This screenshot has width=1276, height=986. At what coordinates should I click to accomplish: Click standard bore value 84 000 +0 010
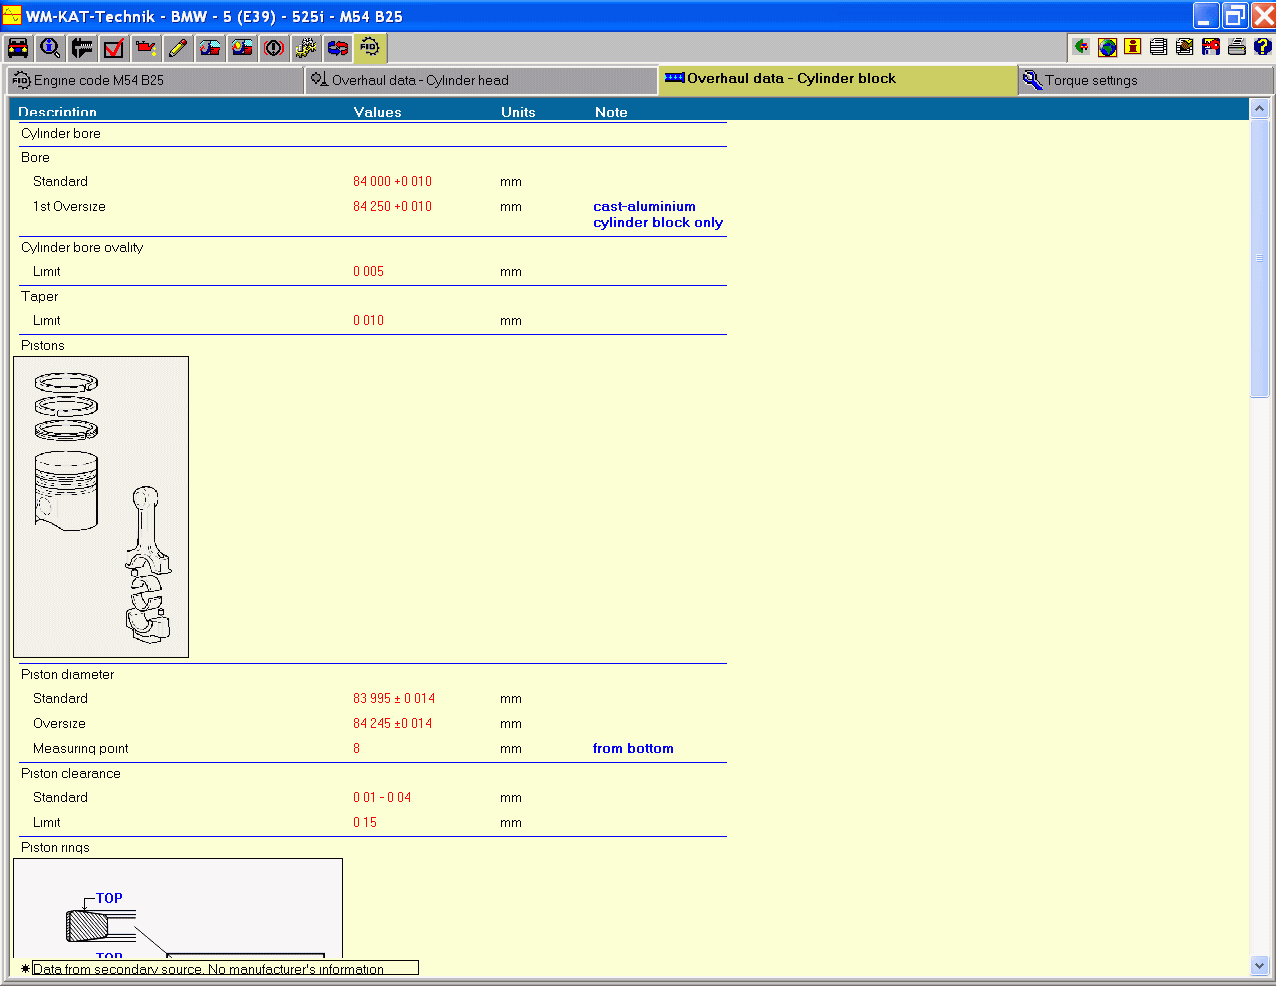coord(392,181)
